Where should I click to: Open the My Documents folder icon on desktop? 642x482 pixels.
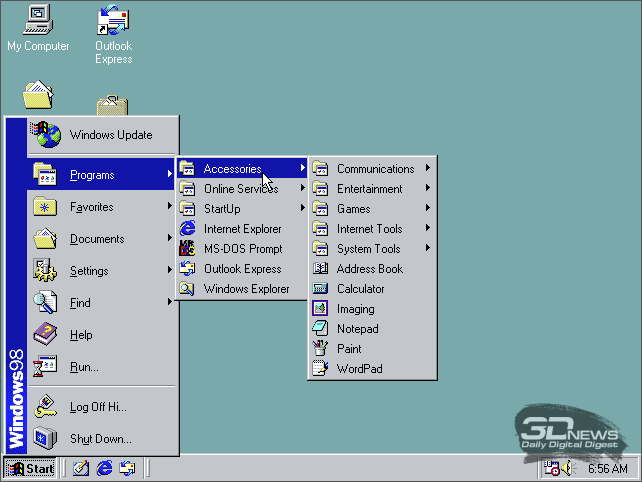(x=38, y=95)
